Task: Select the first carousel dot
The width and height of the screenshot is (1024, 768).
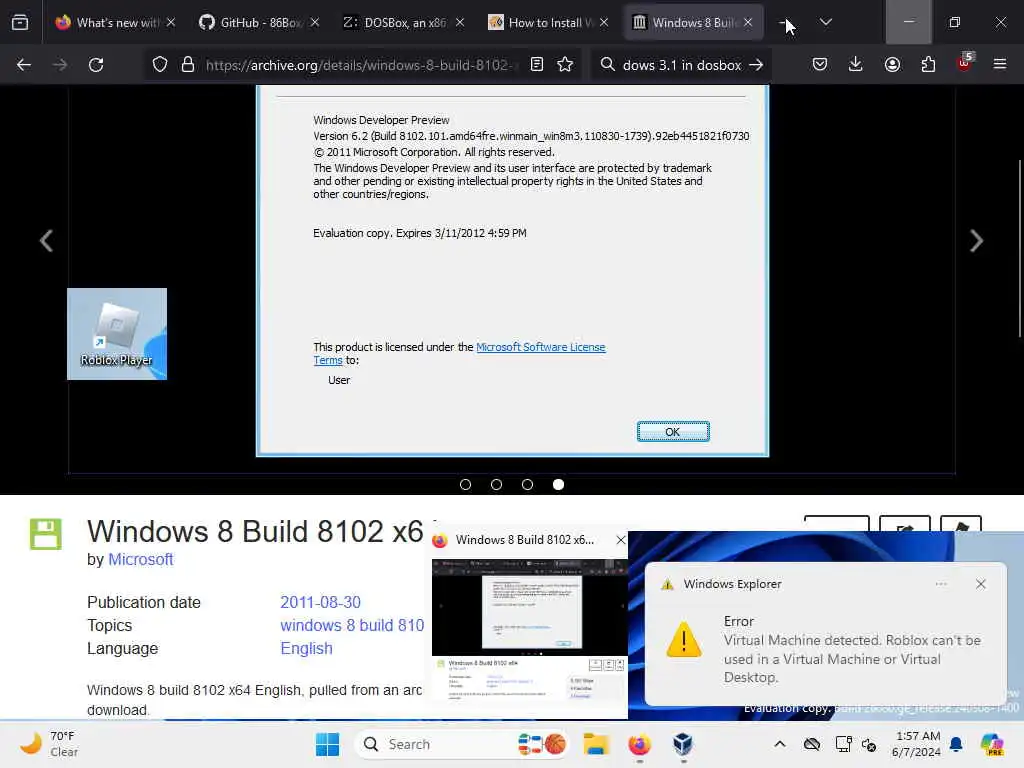Action: click(x=465, y=485)
